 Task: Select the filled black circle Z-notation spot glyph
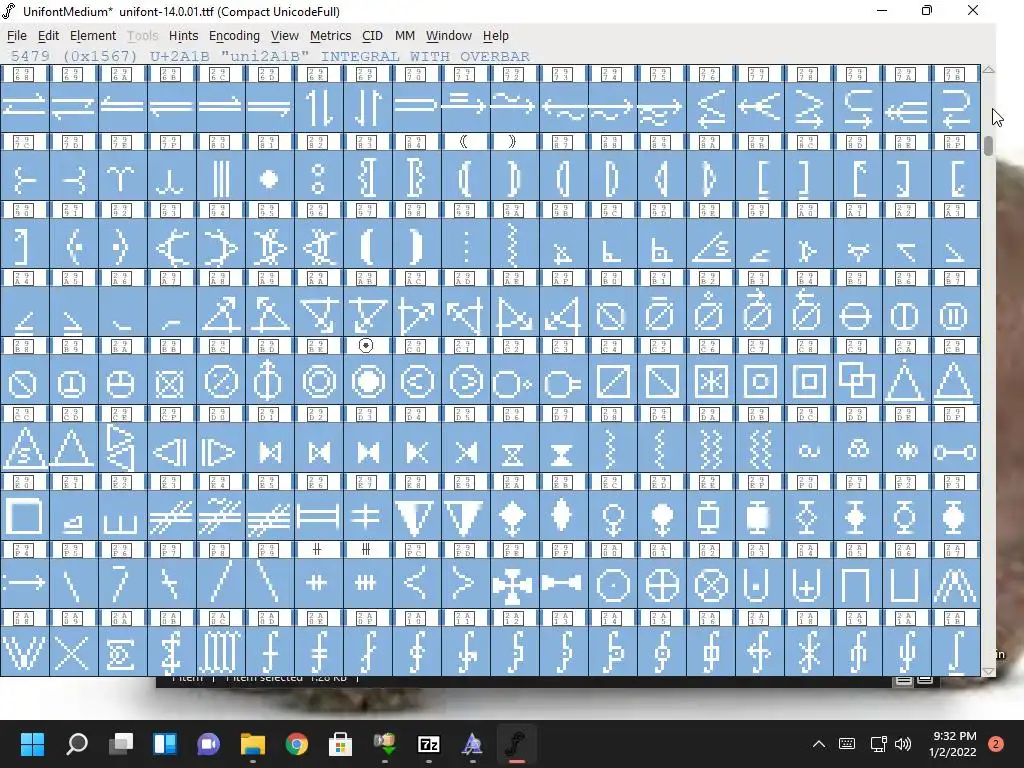tap(270, 177)
